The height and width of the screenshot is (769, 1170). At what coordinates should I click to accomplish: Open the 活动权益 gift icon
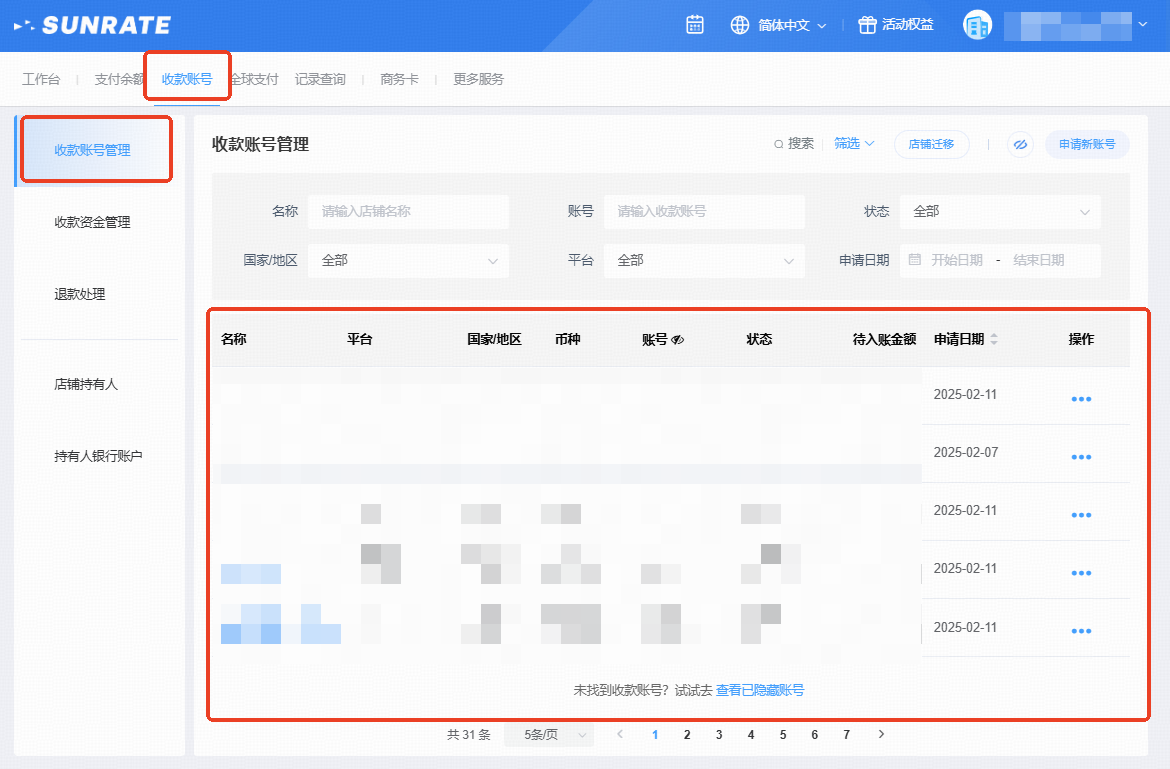click(867, 25)
